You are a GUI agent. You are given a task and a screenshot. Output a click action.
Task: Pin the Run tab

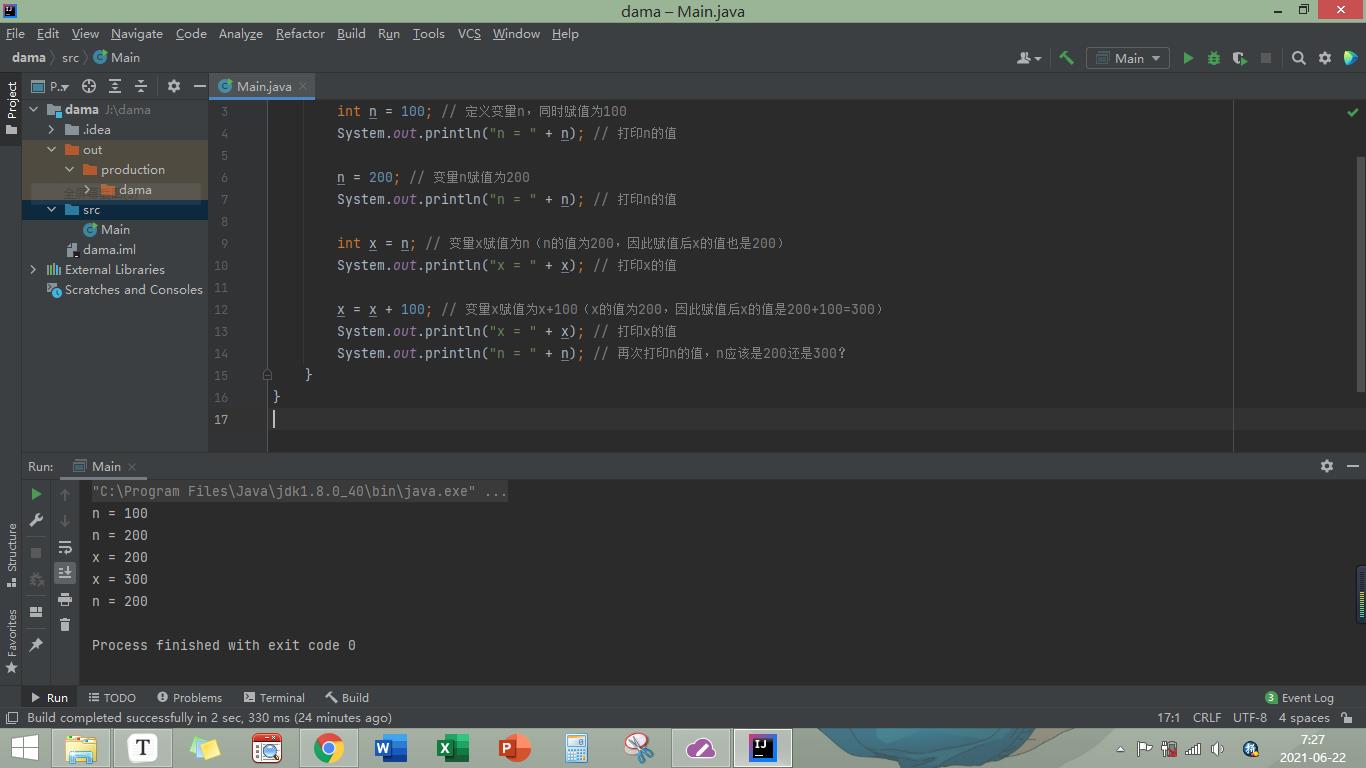(x=36, y=645)
